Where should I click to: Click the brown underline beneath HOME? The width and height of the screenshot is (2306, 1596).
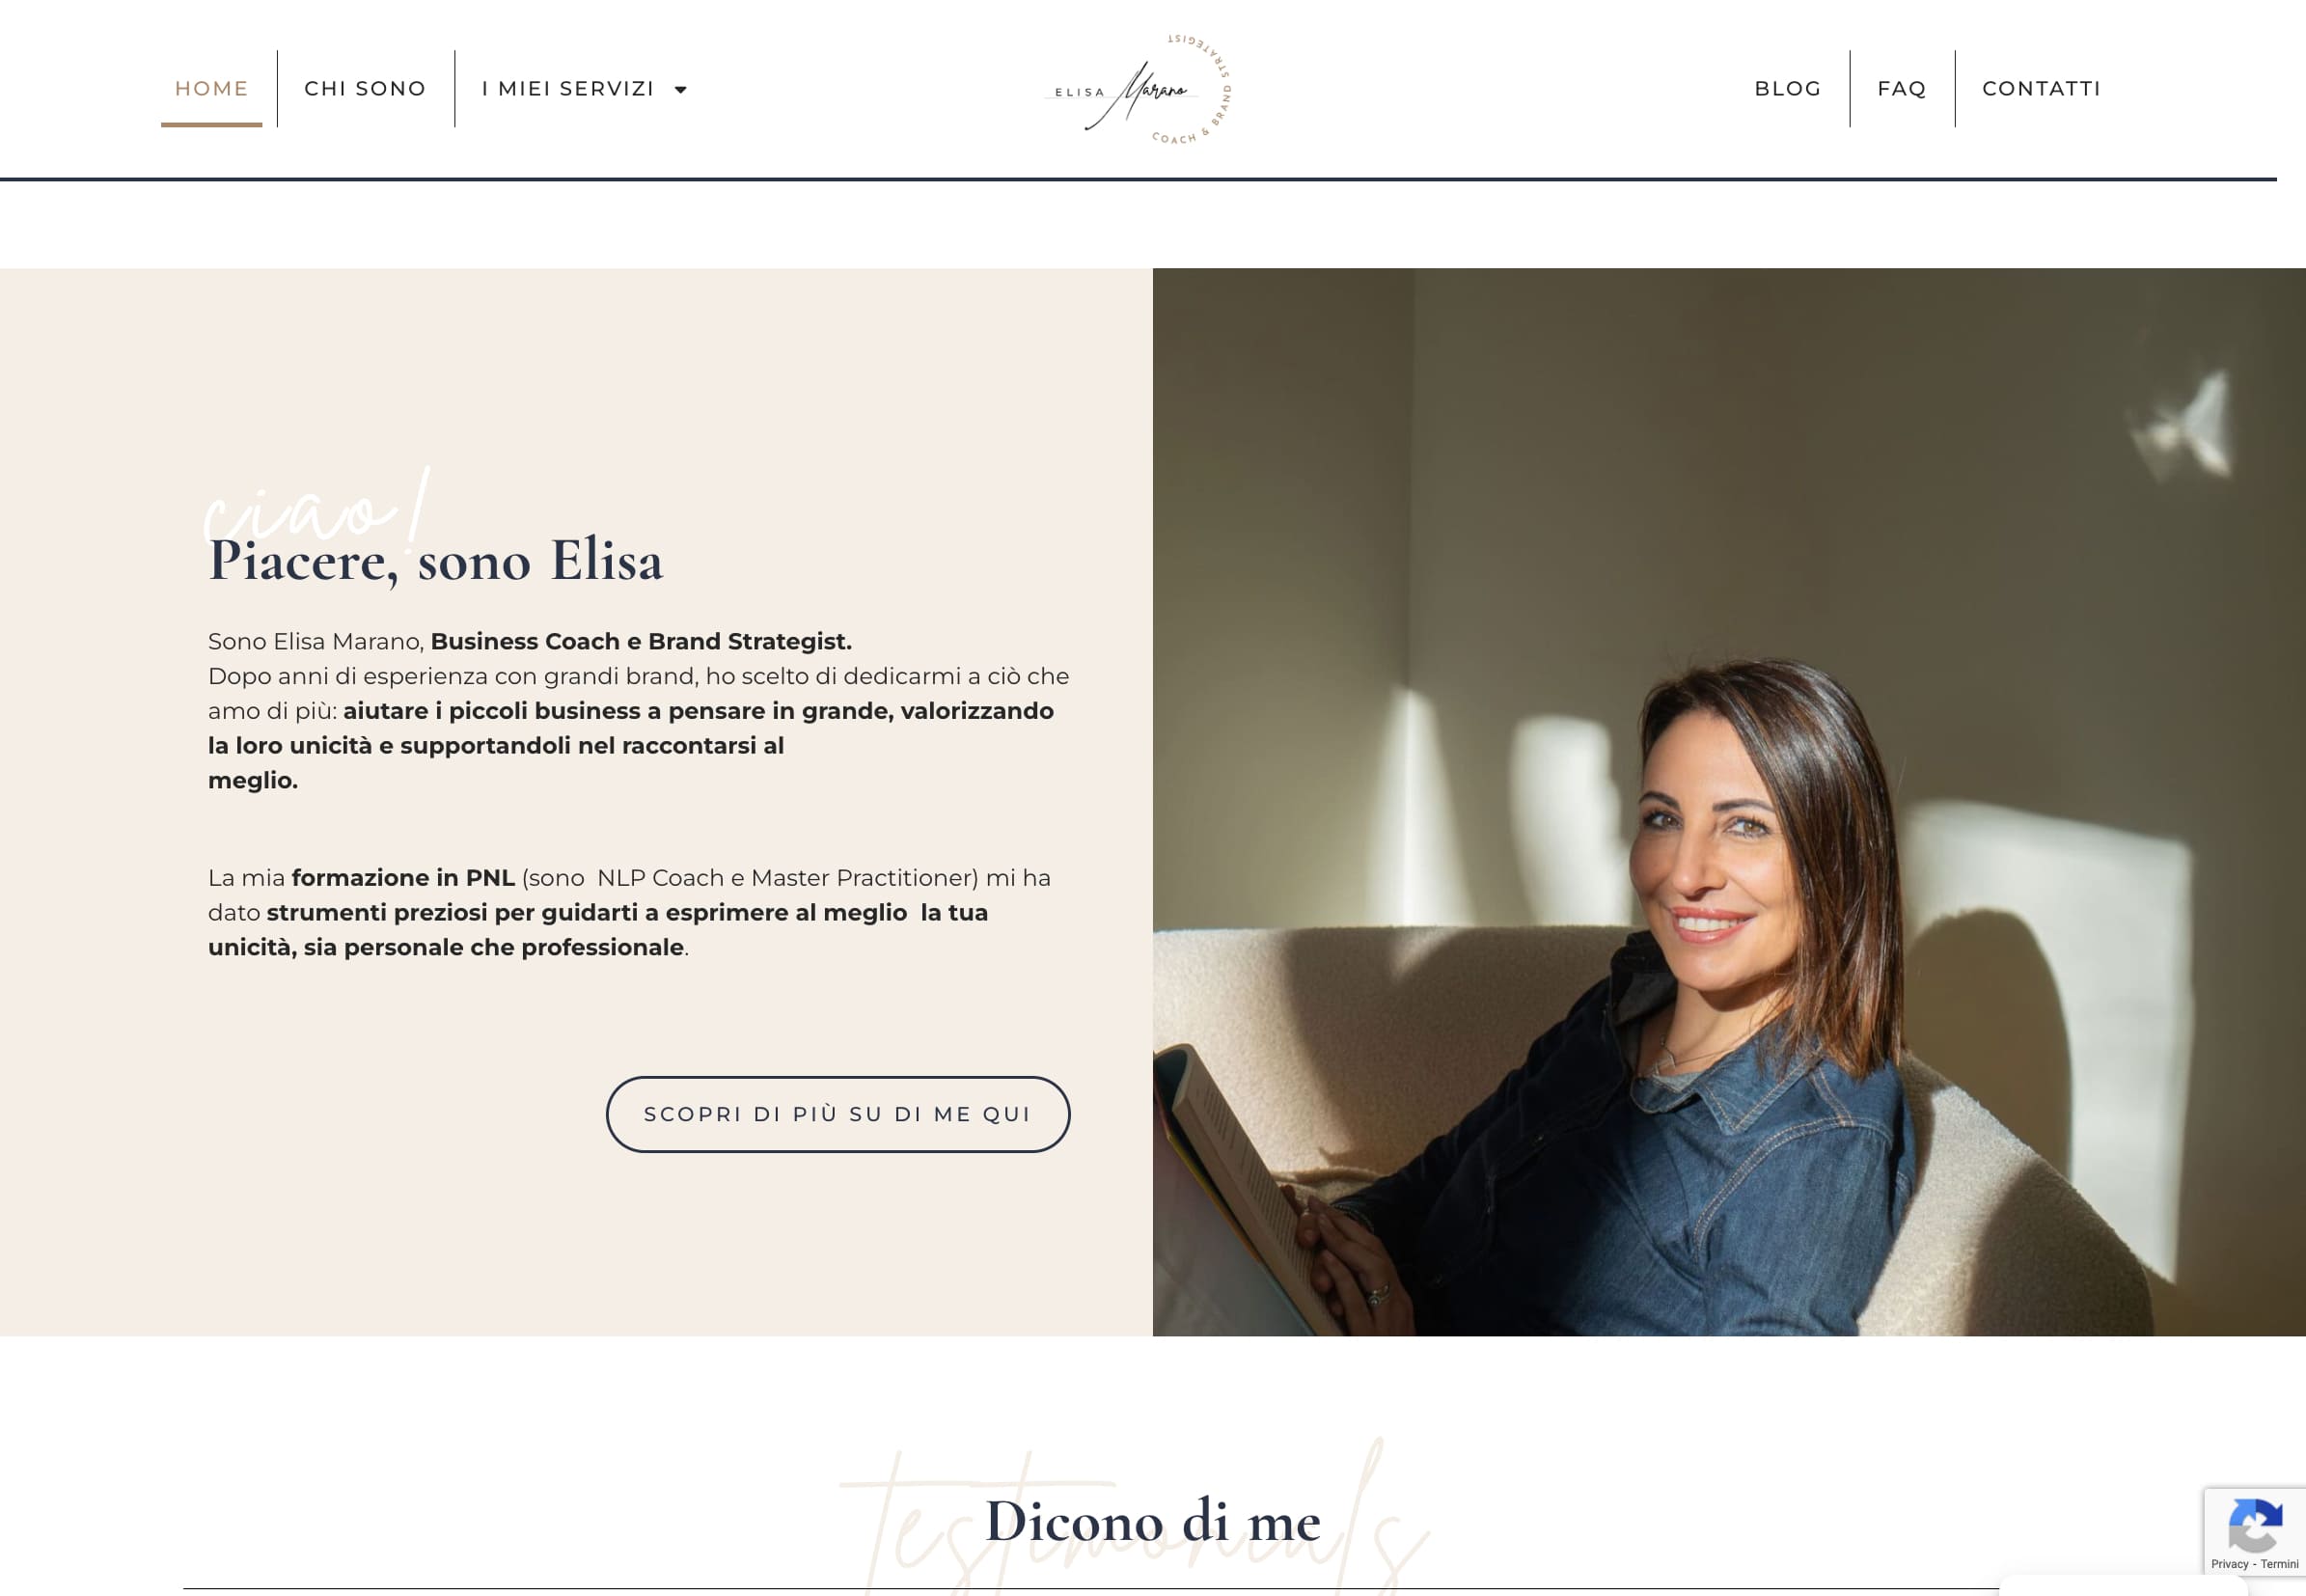[x=212, y=125]
